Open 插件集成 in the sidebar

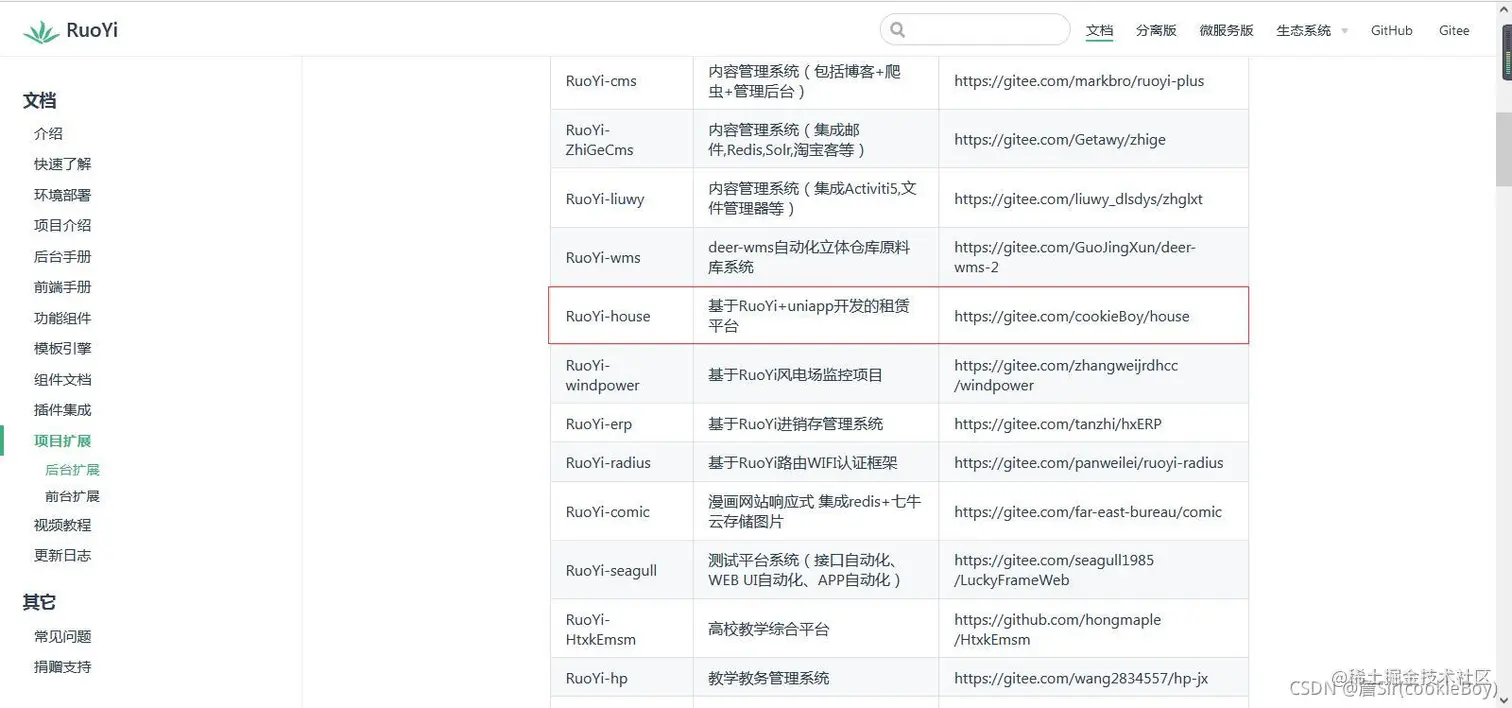coord(62,410)
